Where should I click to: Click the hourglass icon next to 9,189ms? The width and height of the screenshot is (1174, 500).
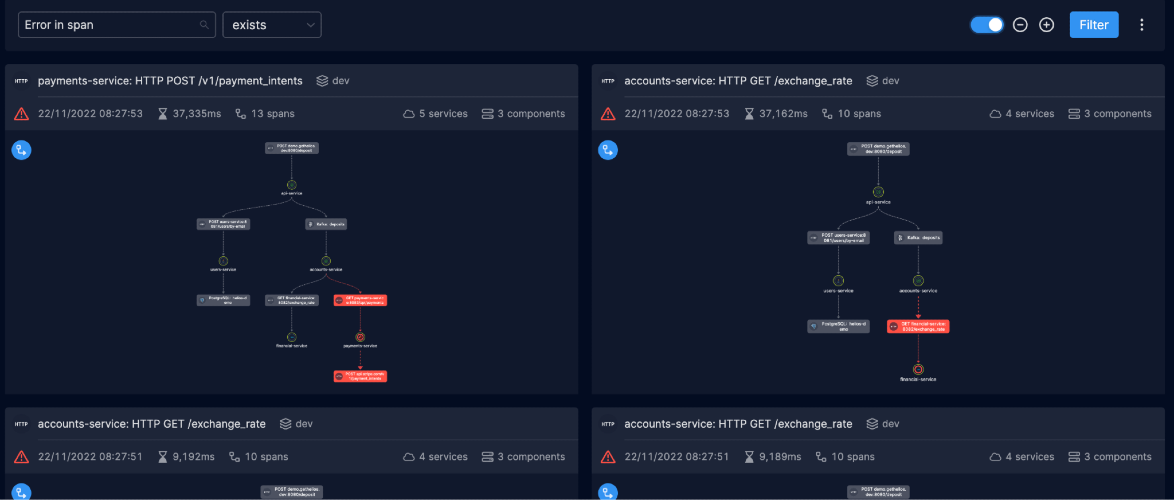(x=750, y=457)
